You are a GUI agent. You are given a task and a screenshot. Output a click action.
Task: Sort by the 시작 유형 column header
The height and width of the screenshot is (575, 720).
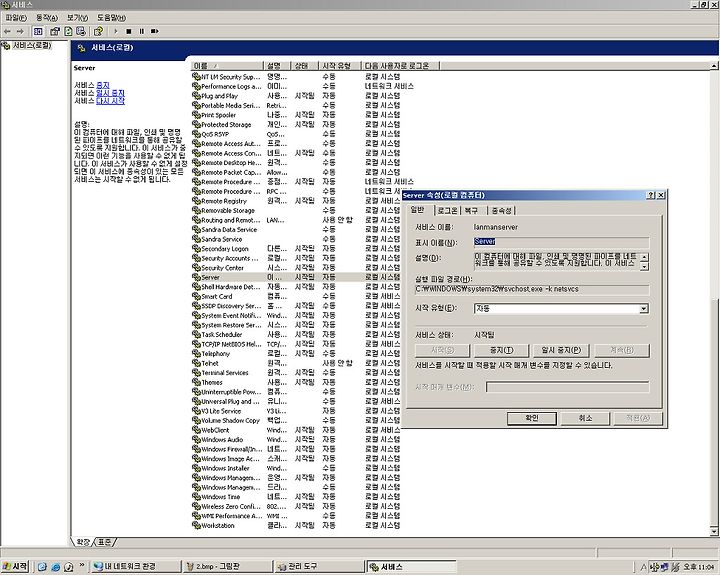(x=340, y=66)
